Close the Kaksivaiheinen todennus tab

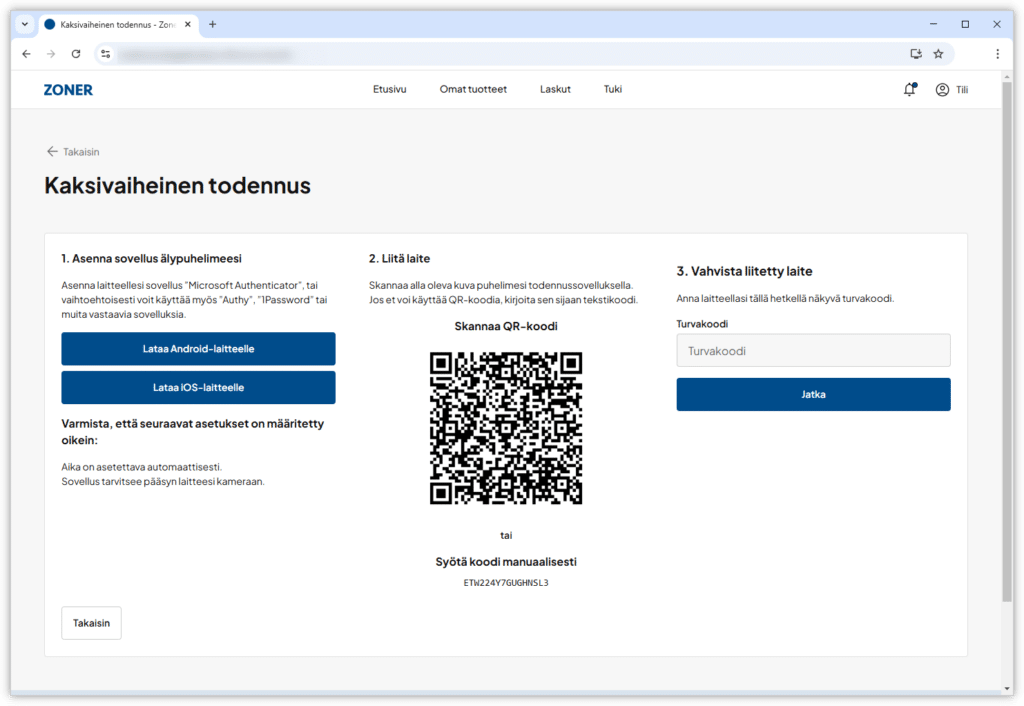click(x=187, y=24)
